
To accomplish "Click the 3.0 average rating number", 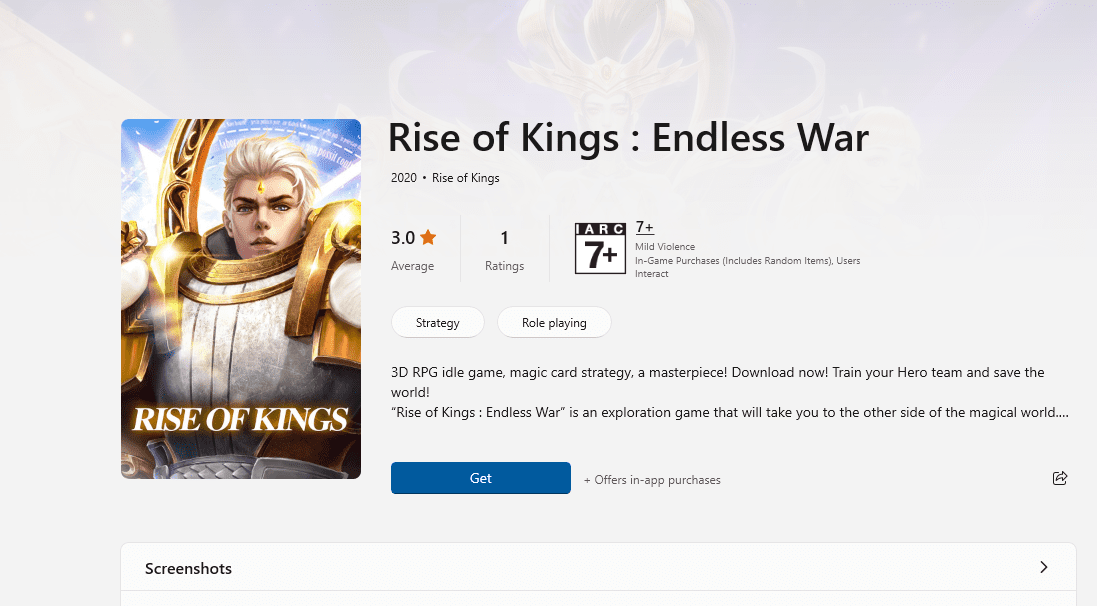I will [402, 238].
